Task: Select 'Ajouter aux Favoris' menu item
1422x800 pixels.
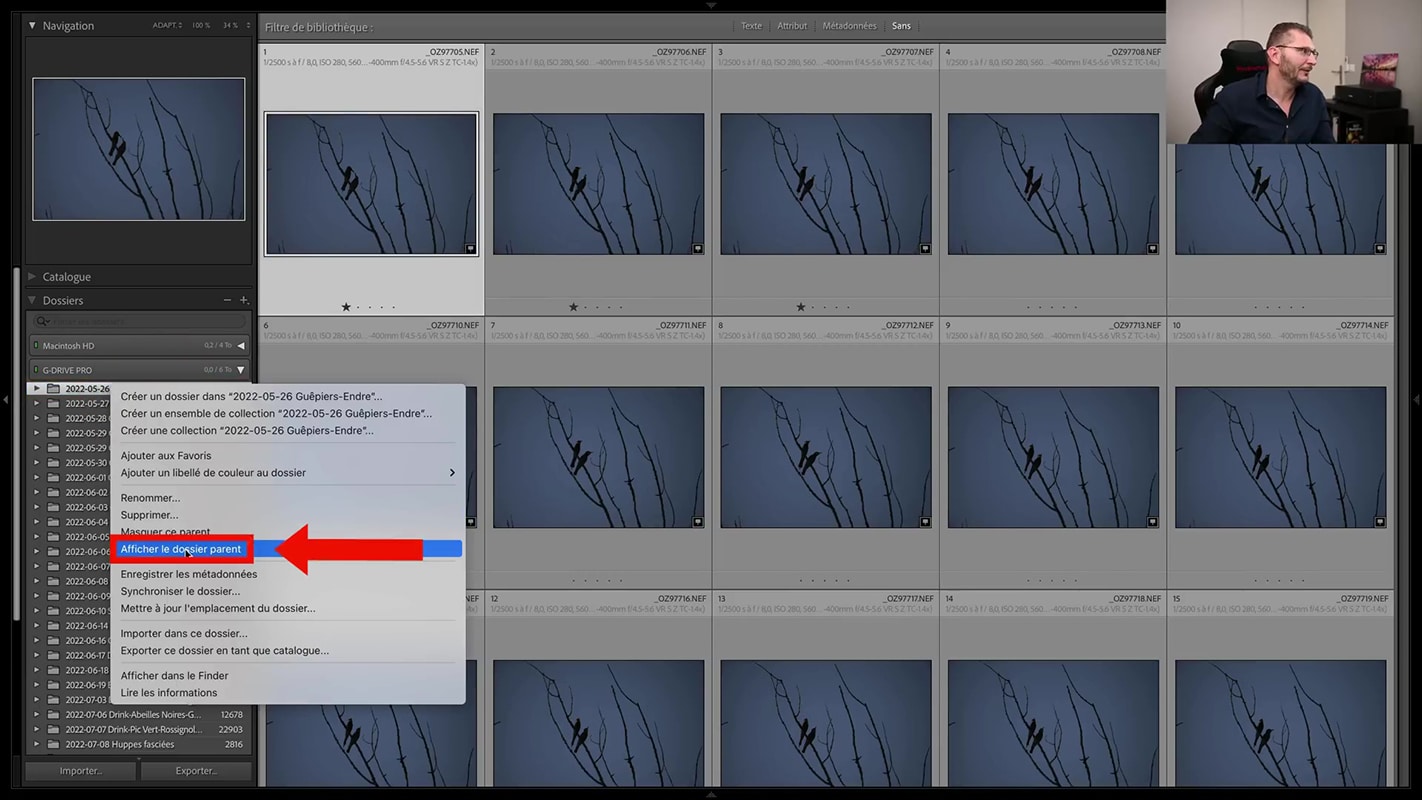Action: tap(166, 456)
